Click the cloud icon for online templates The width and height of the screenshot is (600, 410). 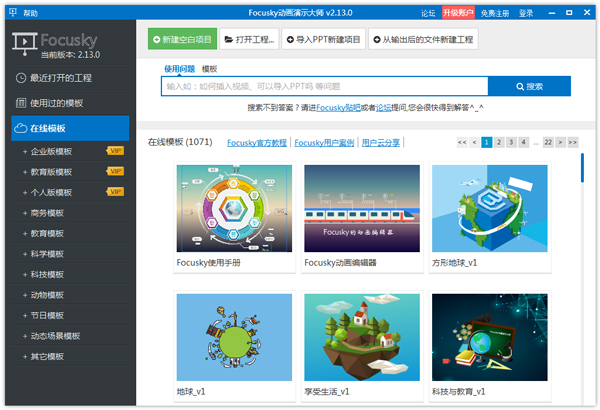pos(21,128)
